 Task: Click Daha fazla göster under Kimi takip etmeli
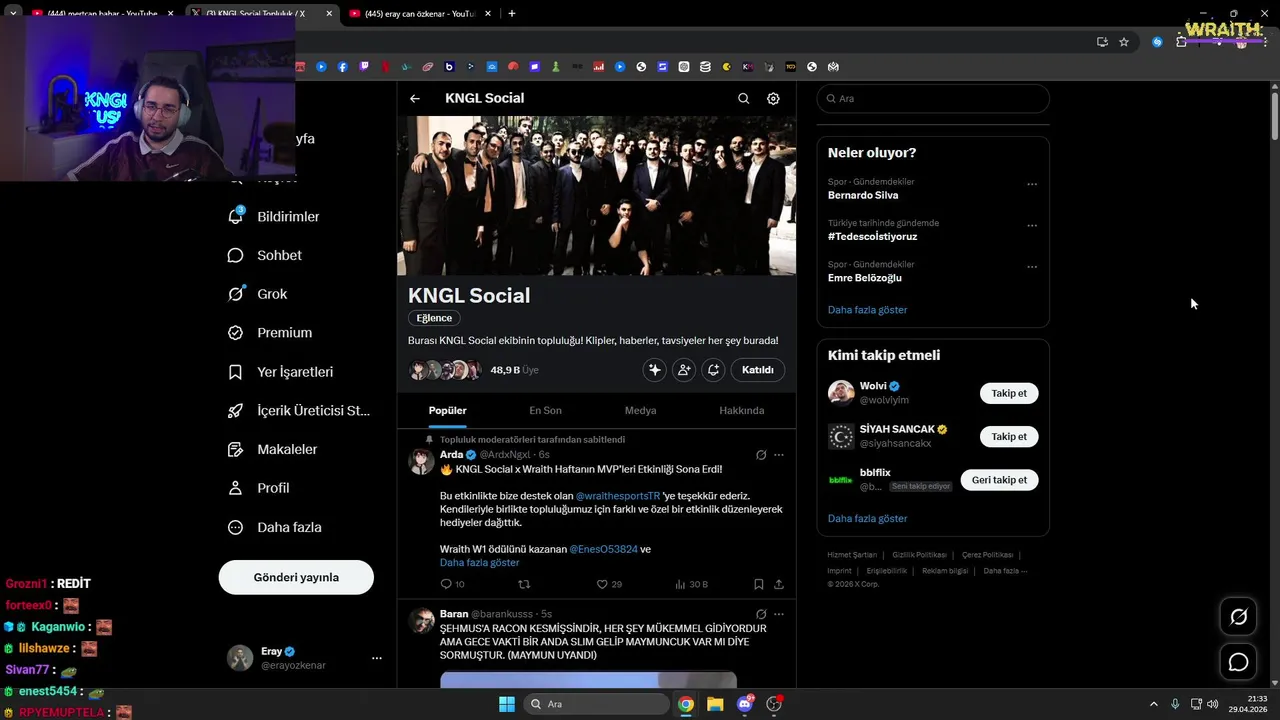click(x=867, y=519)
